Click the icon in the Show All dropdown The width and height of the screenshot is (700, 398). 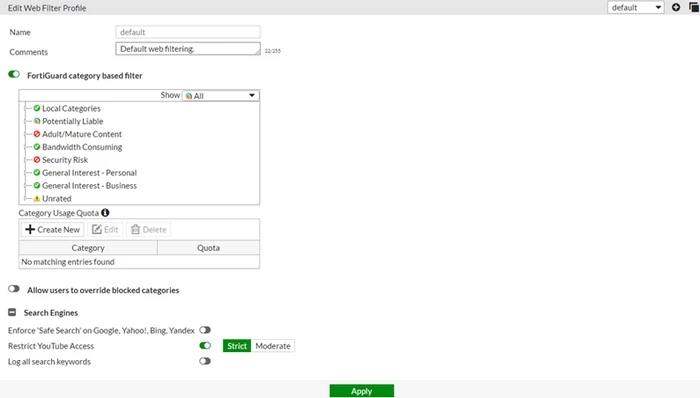(189, 96)
